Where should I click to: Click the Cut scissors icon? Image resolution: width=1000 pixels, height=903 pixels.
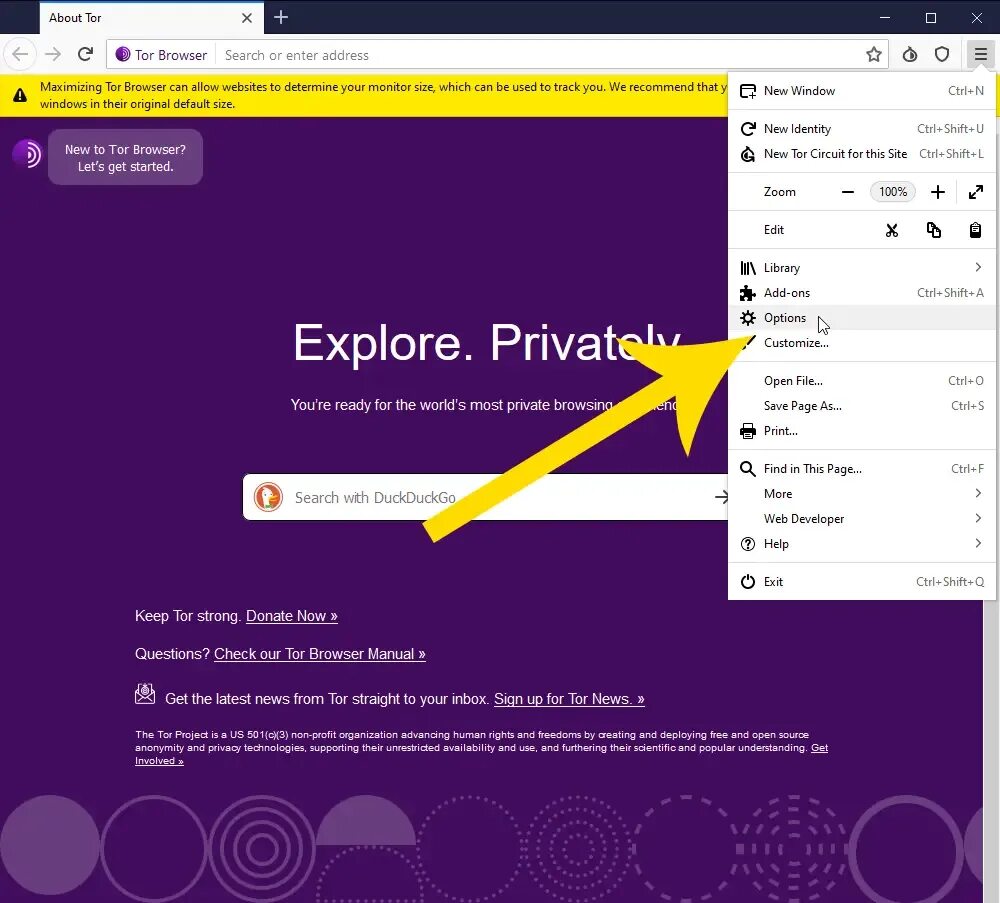[892, 230]
